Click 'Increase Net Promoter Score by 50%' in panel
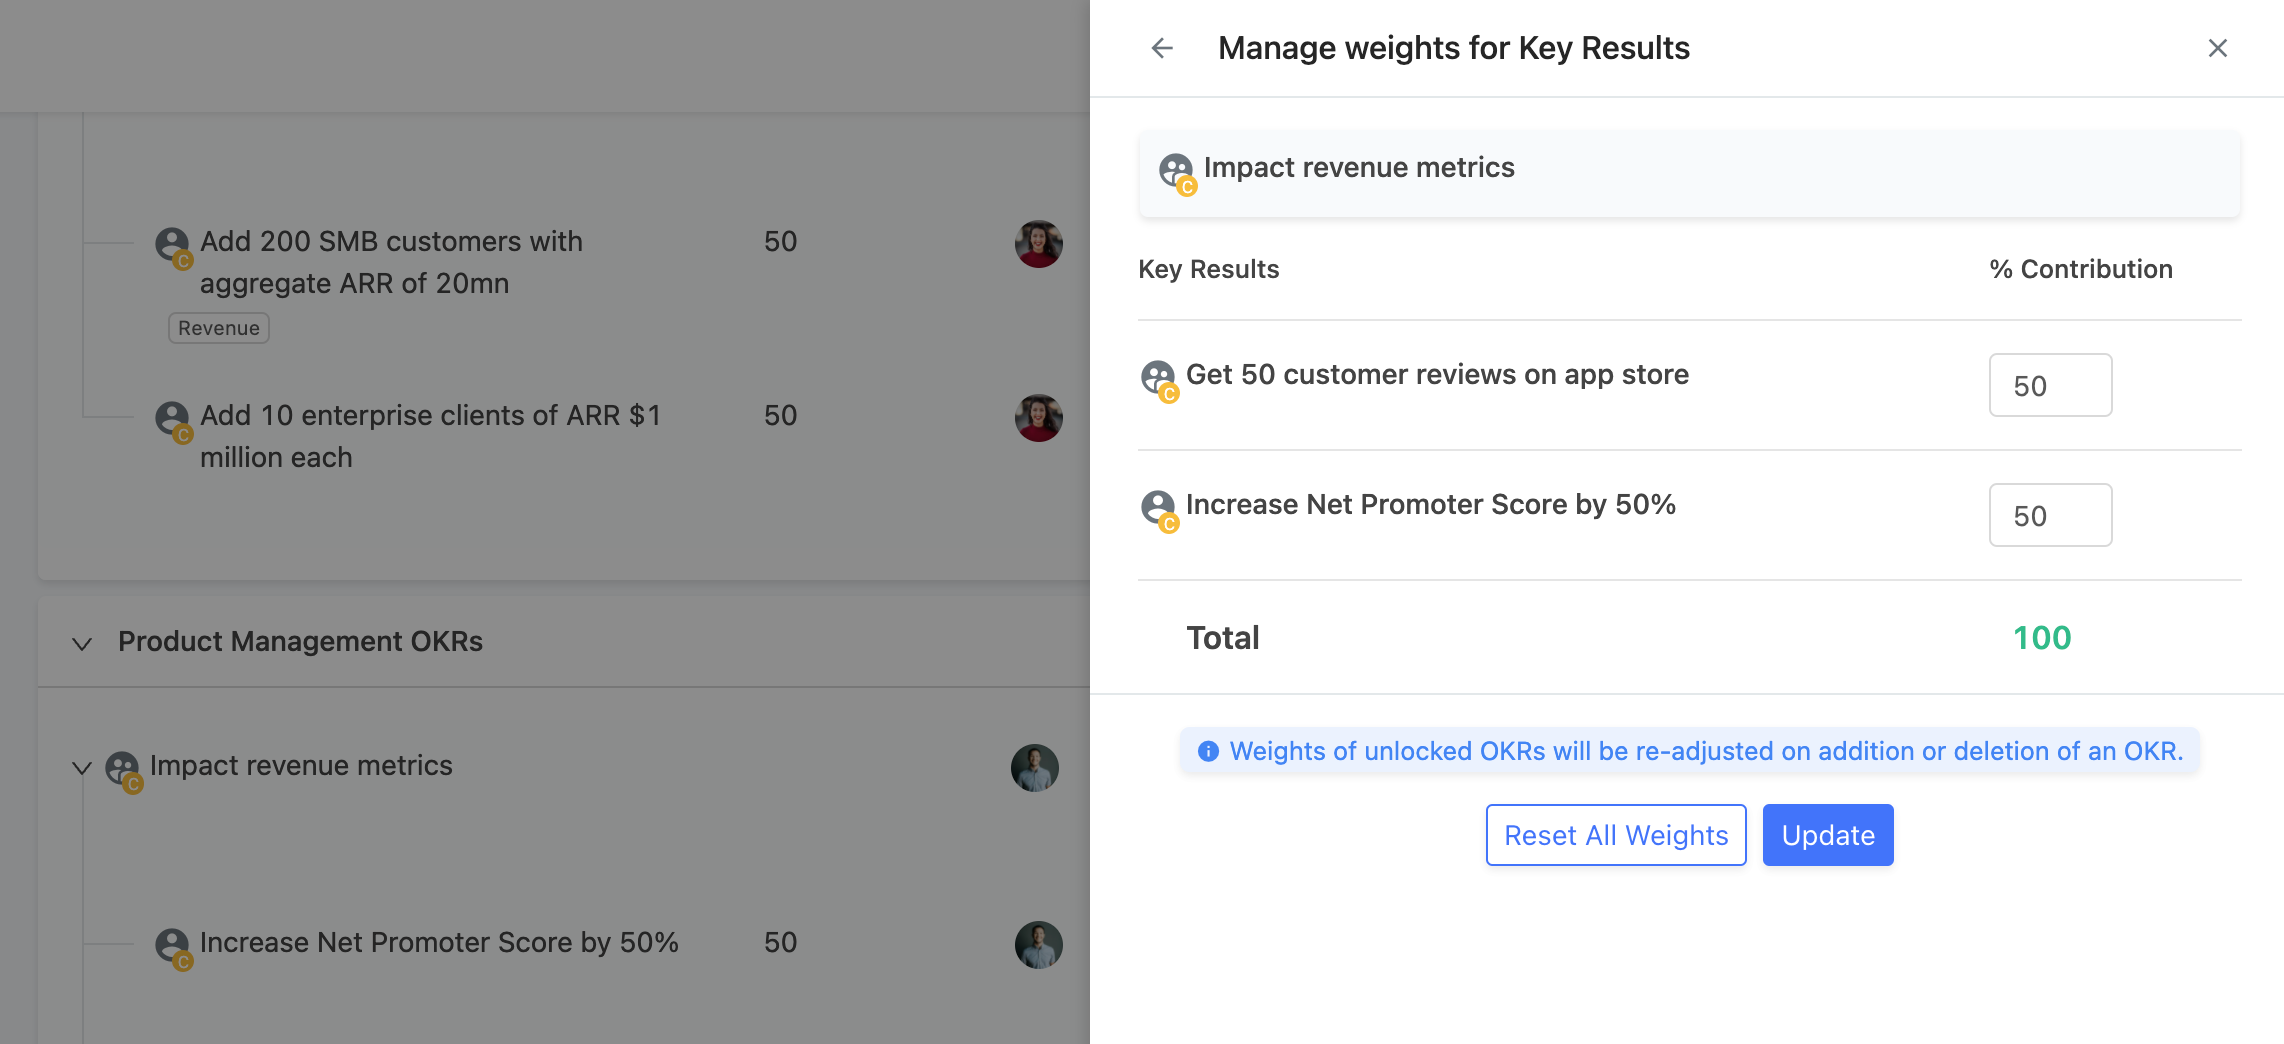 point(1431,504)
